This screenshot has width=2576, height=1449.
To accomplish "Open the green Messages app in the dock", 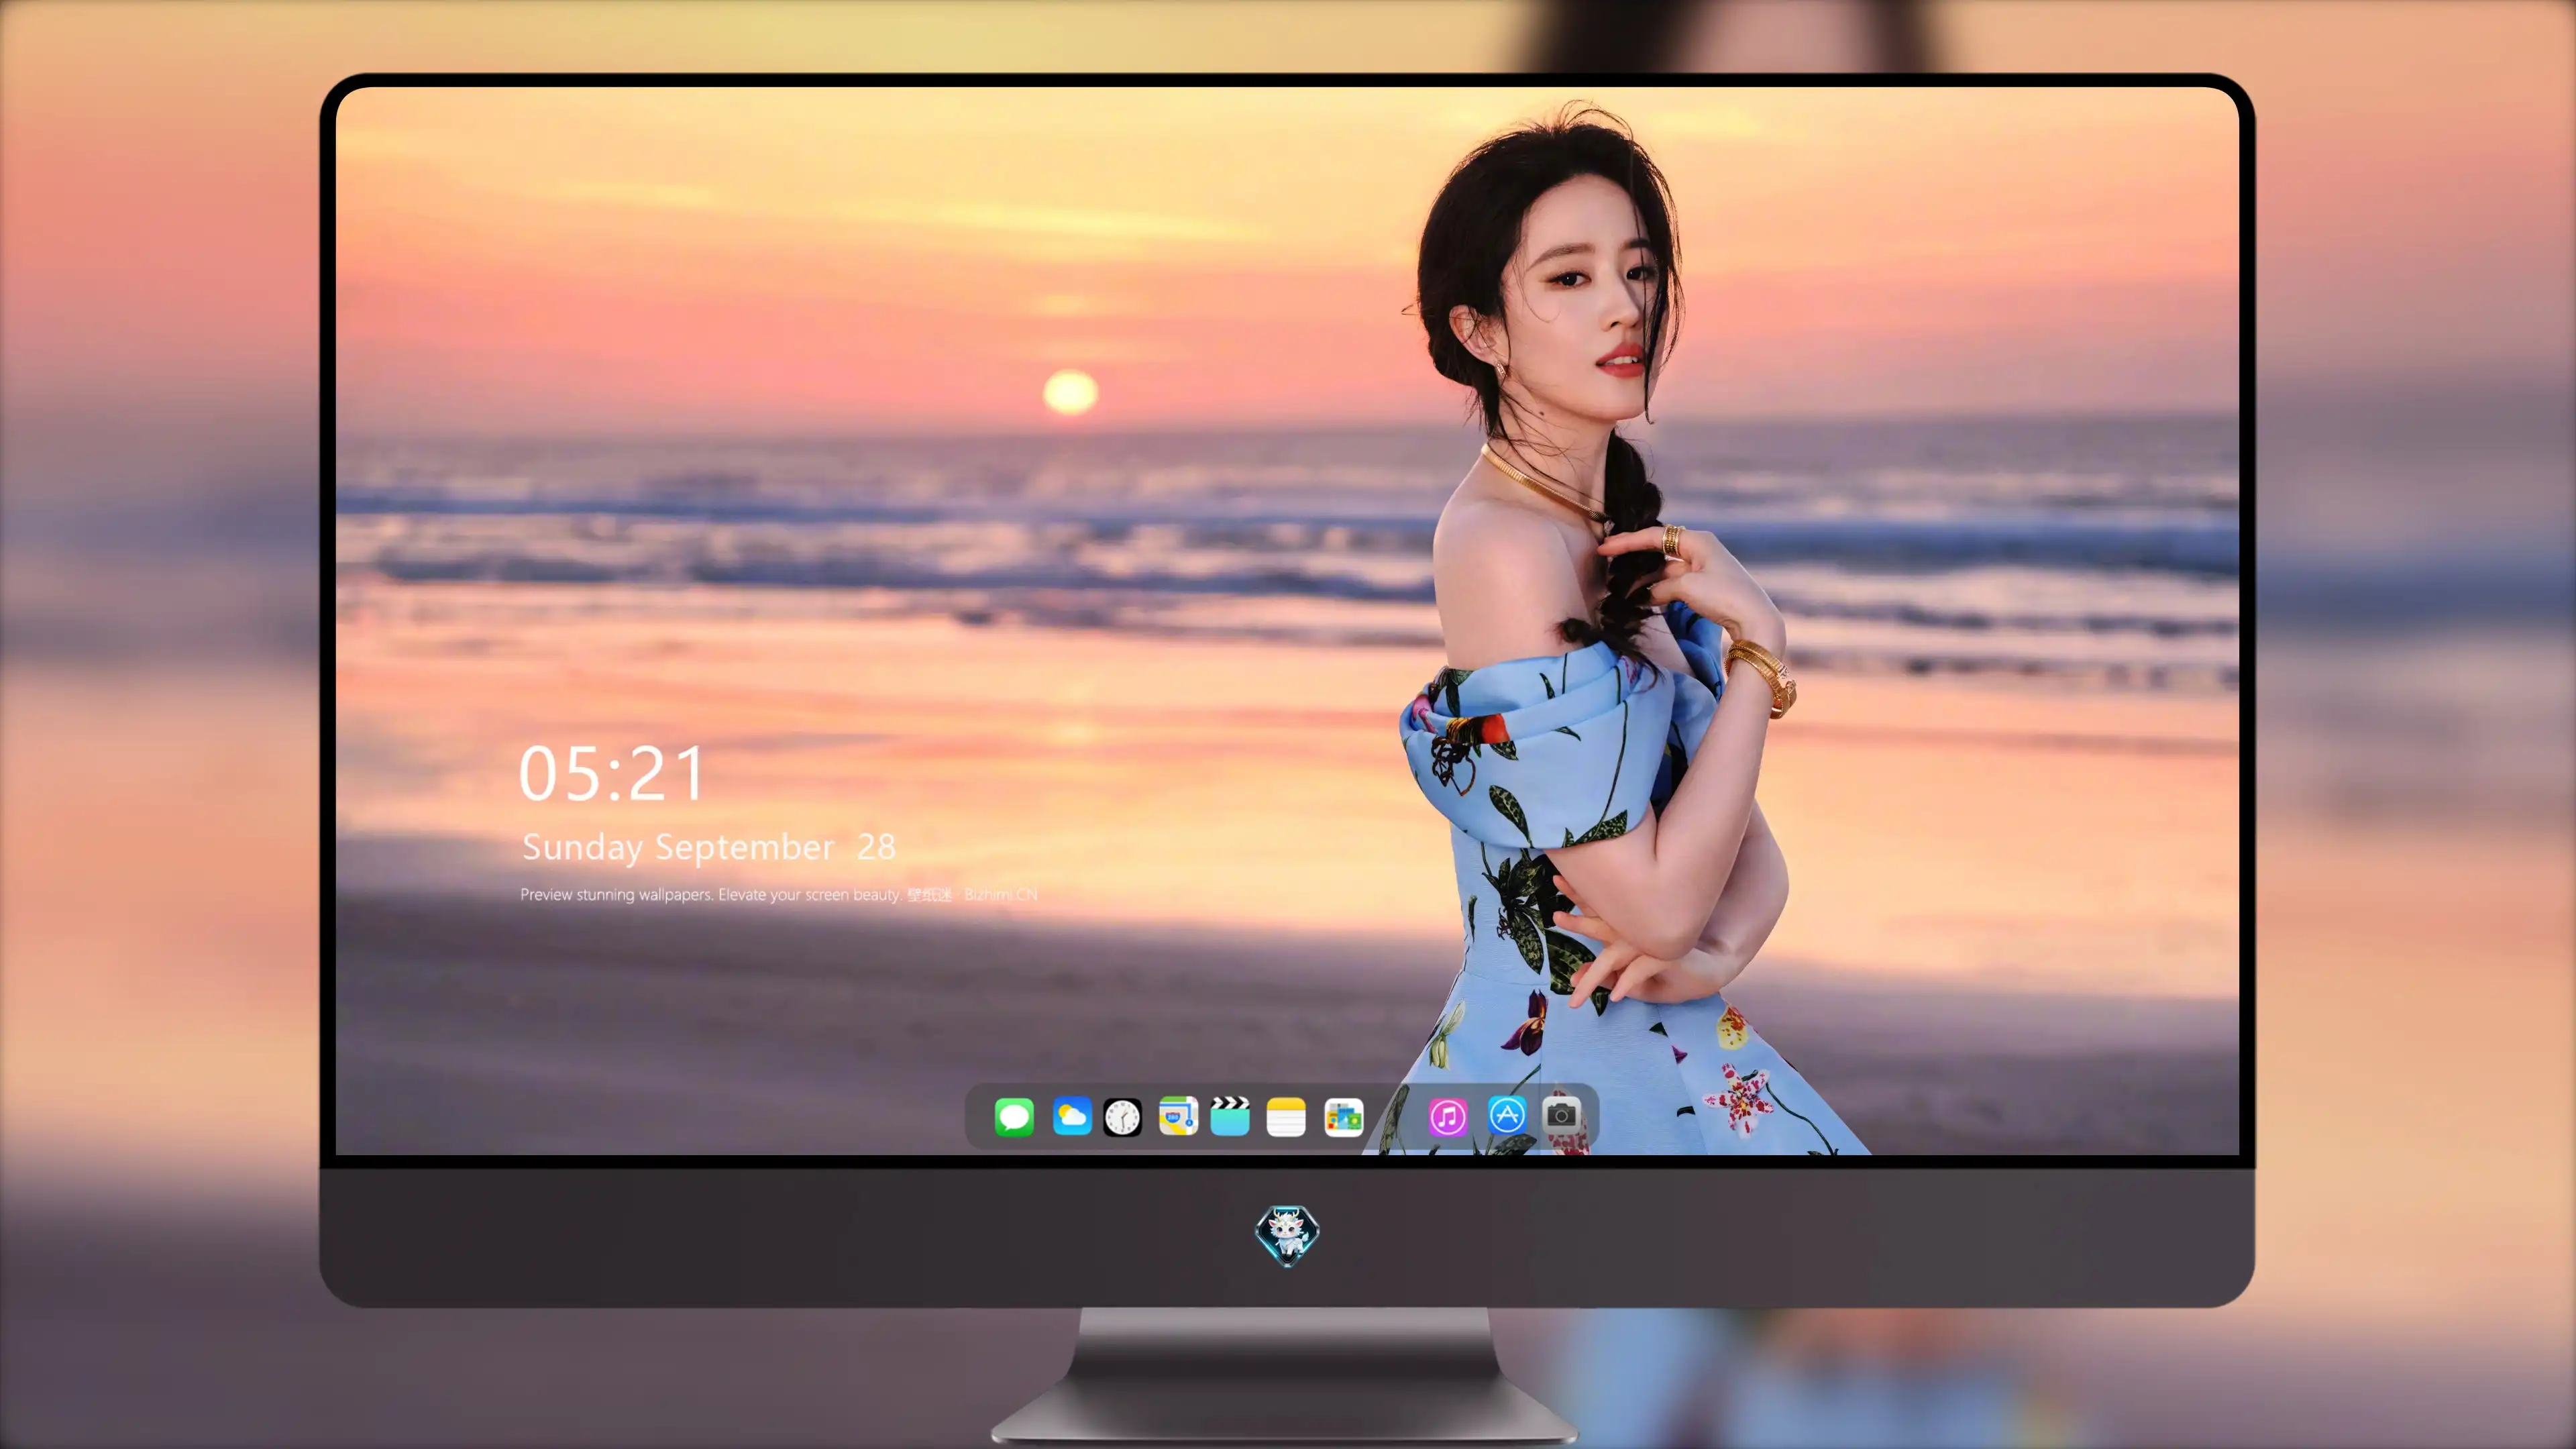I will pos(1014,1116).
